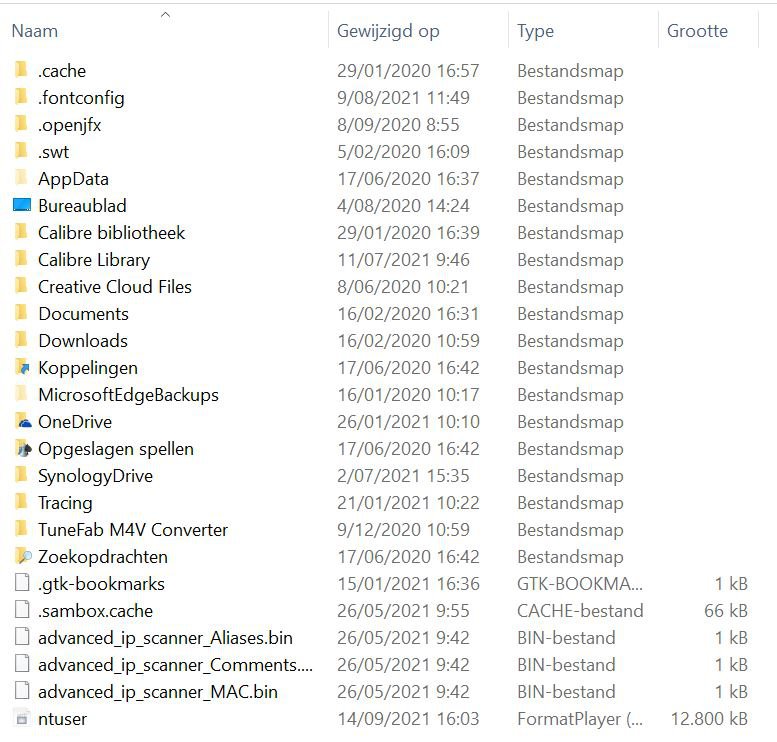Click the Zoekopdrachten search folder icon
Screen dimensions: 777x742
pyautogui.click(x=23, y=556)
